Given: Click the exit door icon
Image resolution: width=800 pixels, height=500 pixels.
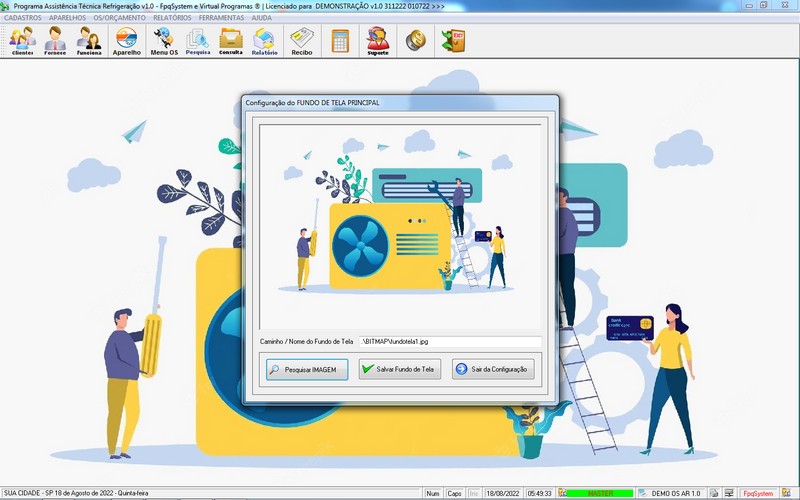Looking at the screenshot, I should (453, 41).
